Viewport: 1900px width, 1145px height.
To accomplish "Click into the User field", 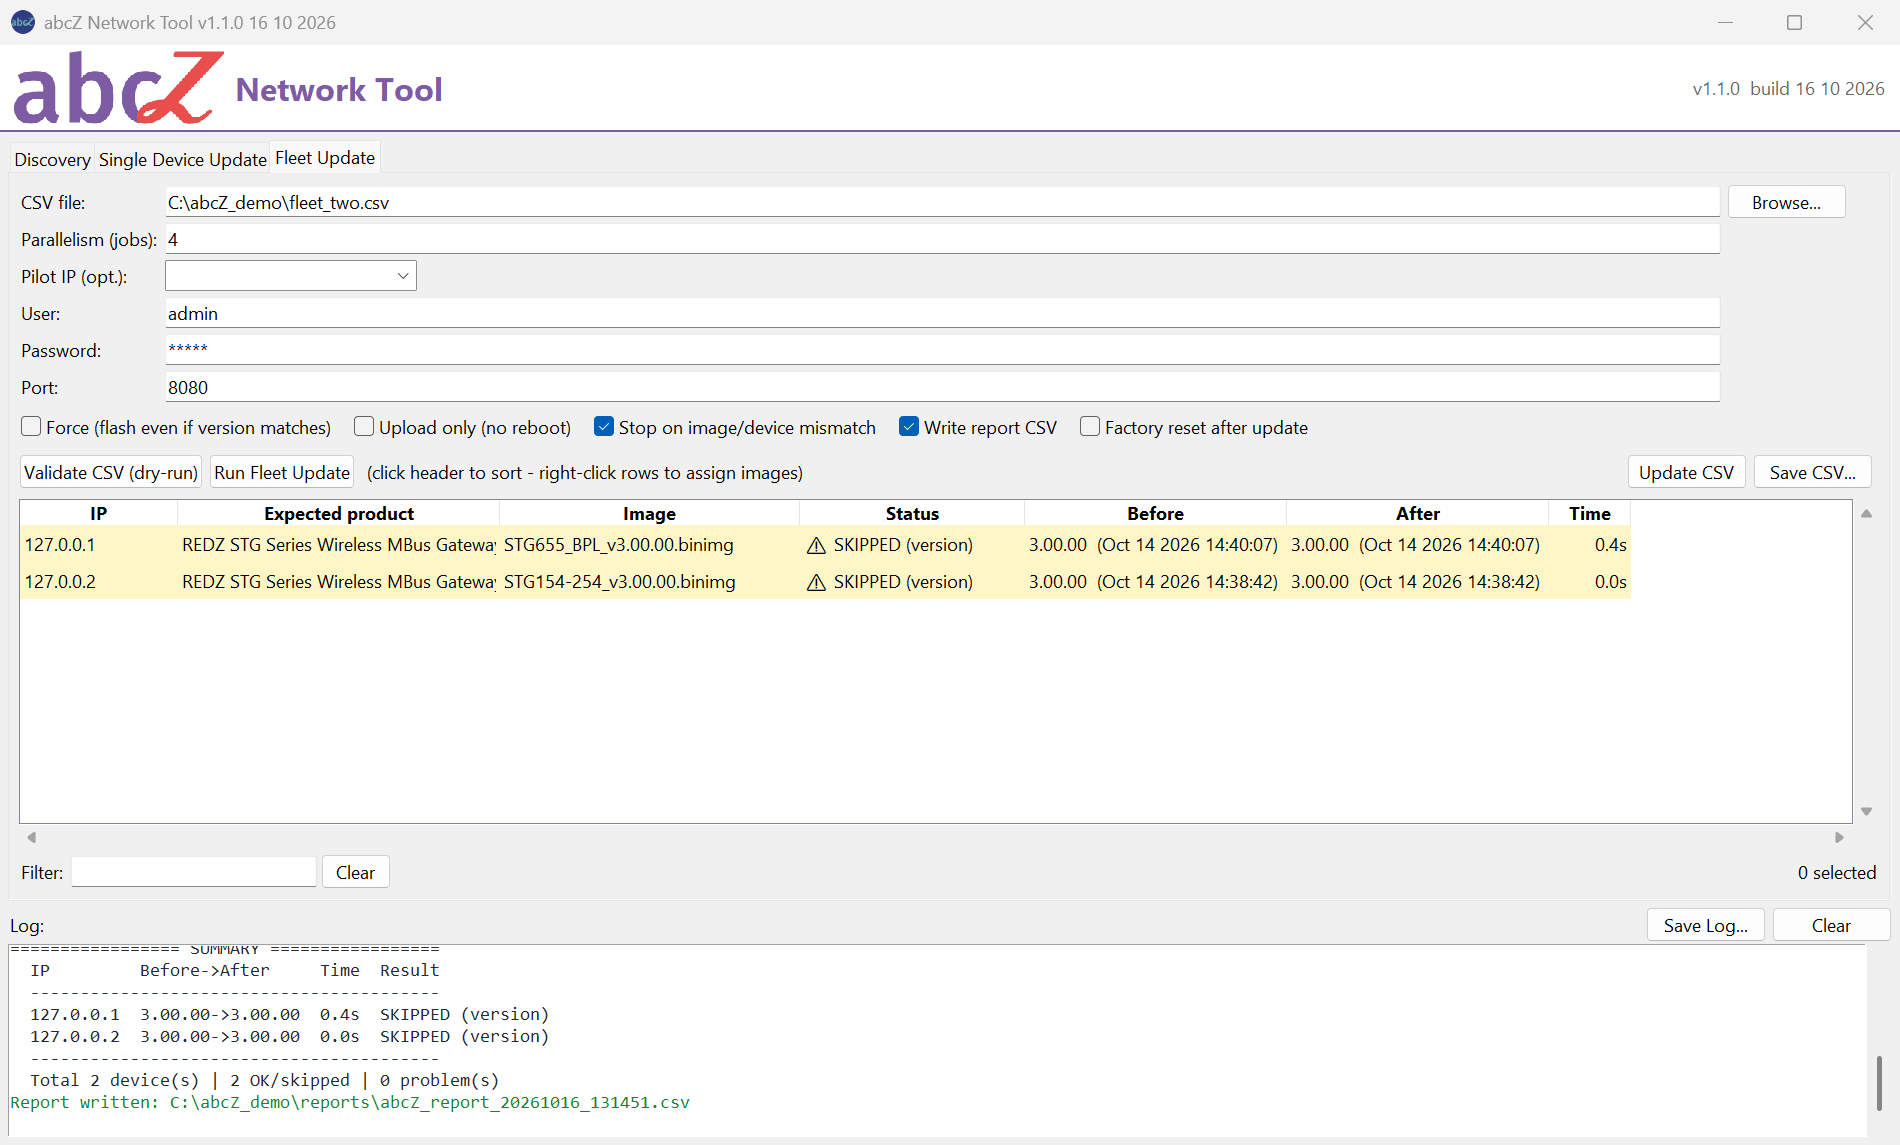I will 942,313.
